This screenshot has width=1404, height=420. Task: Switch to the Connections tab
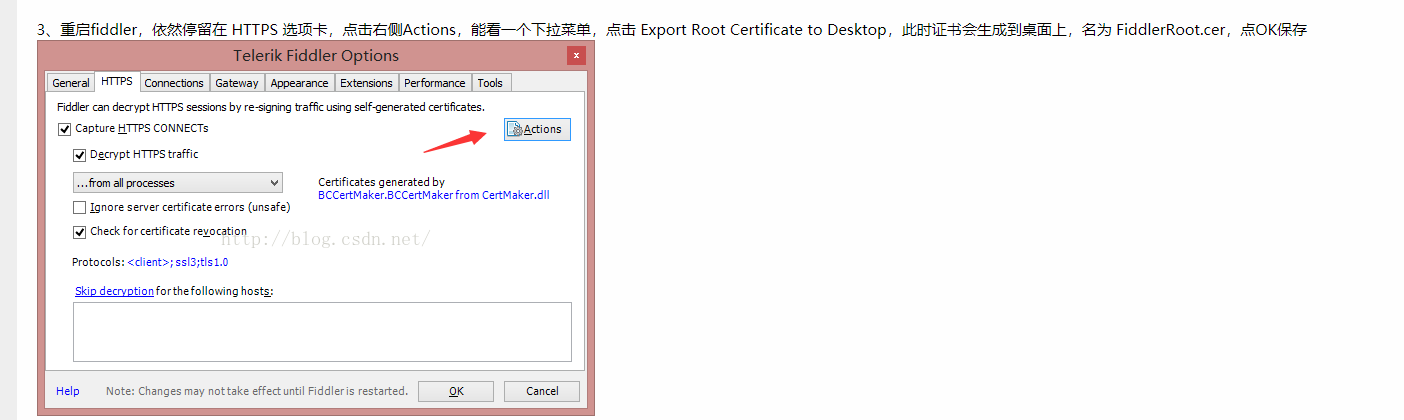tap(174, 83)
